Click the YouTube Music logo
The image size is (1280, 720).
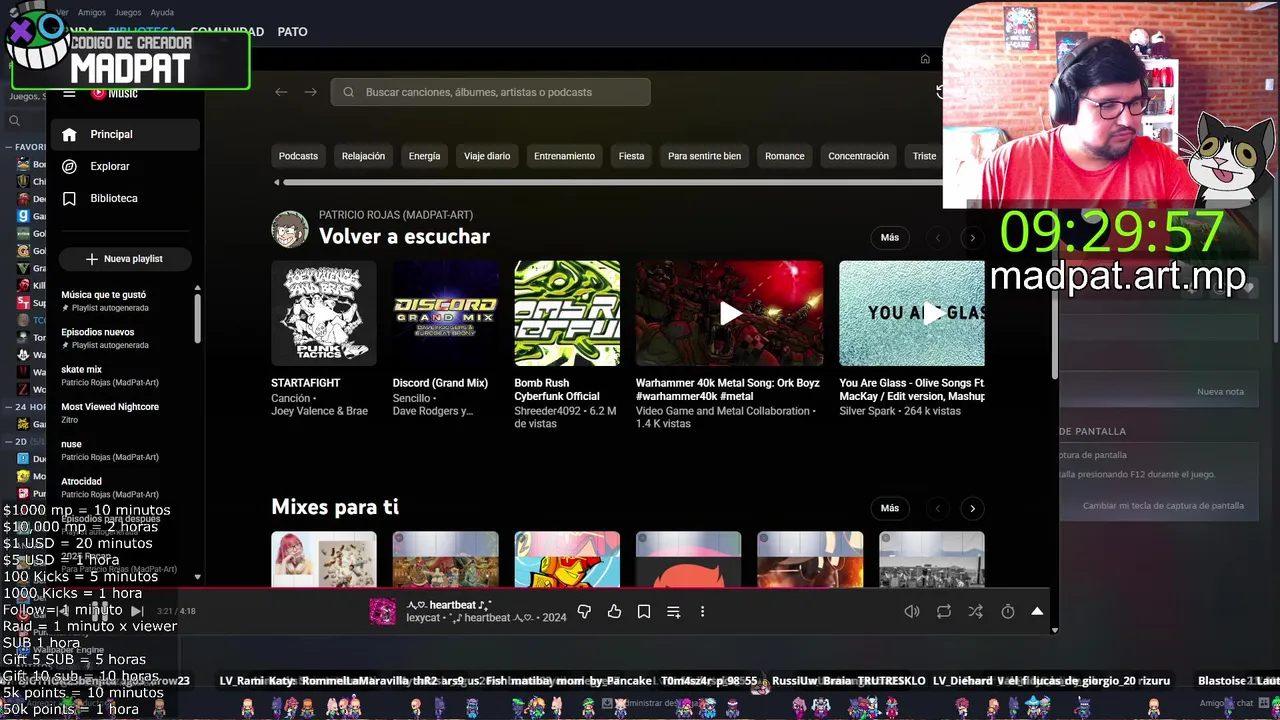coord(114,93)
